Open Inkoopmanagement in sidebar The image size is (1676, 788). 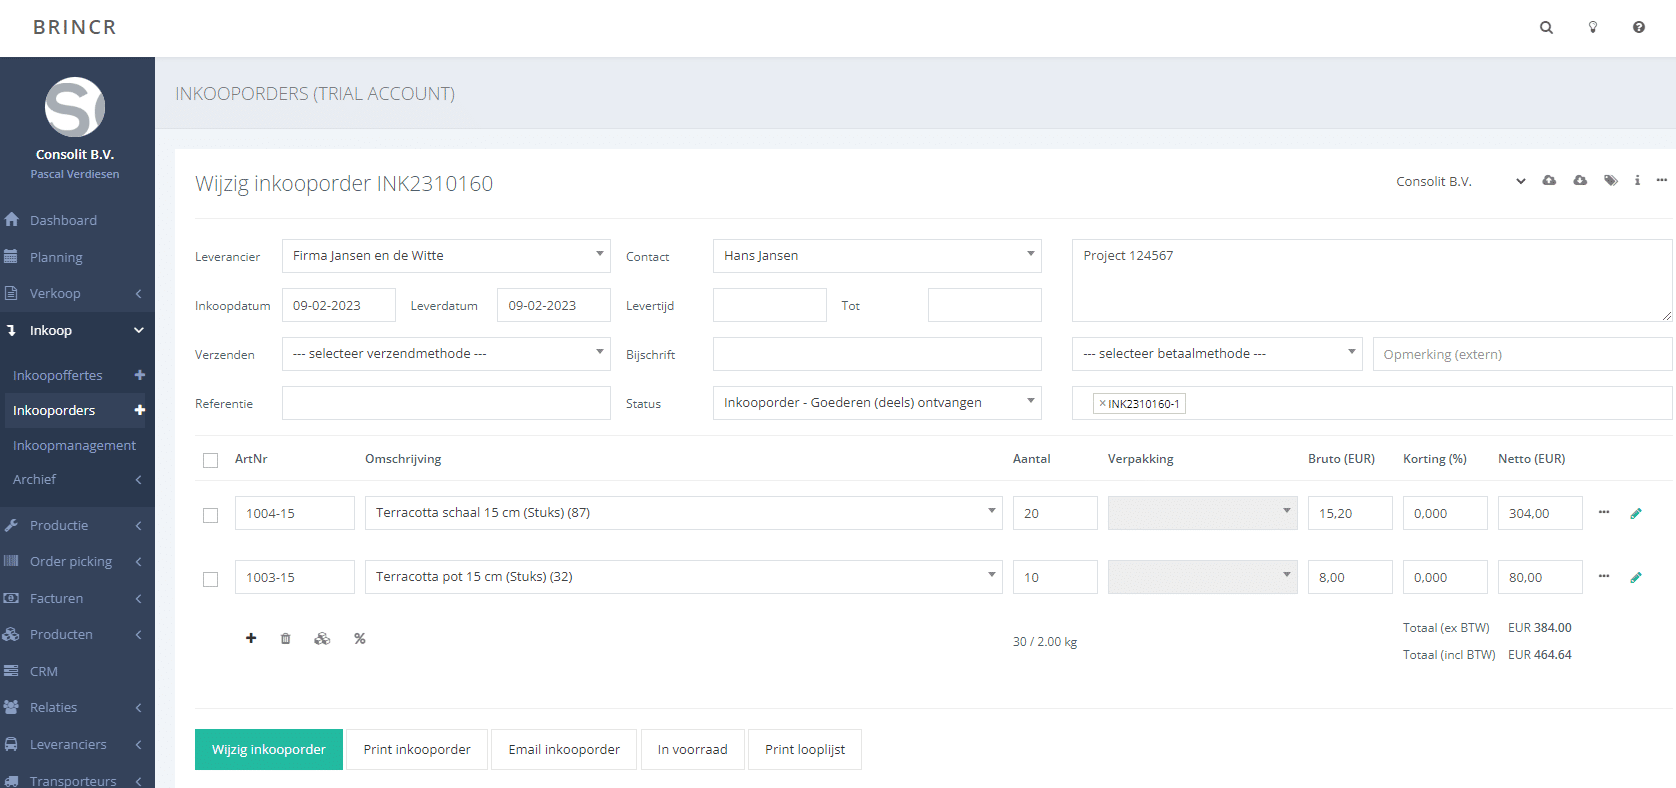point(74,445)
